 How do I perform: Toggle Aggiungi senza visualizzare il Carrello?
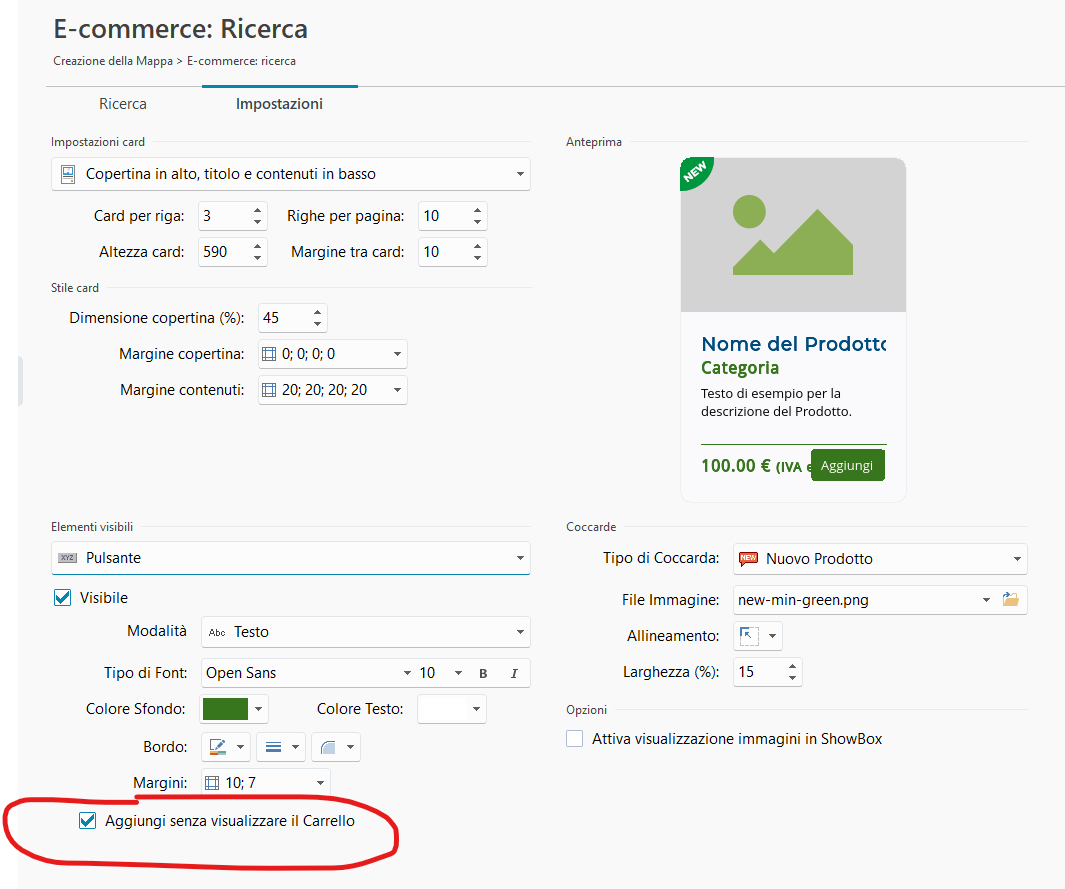88,821
